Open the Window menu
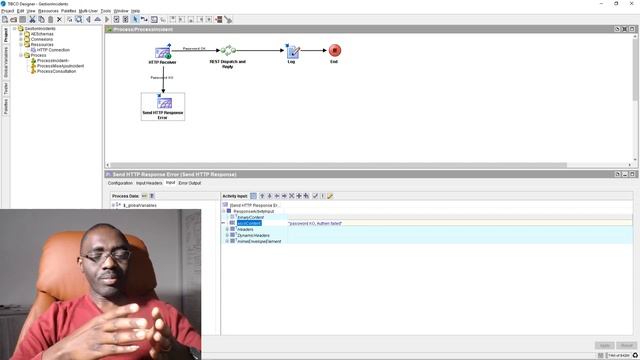 [121, 11]
